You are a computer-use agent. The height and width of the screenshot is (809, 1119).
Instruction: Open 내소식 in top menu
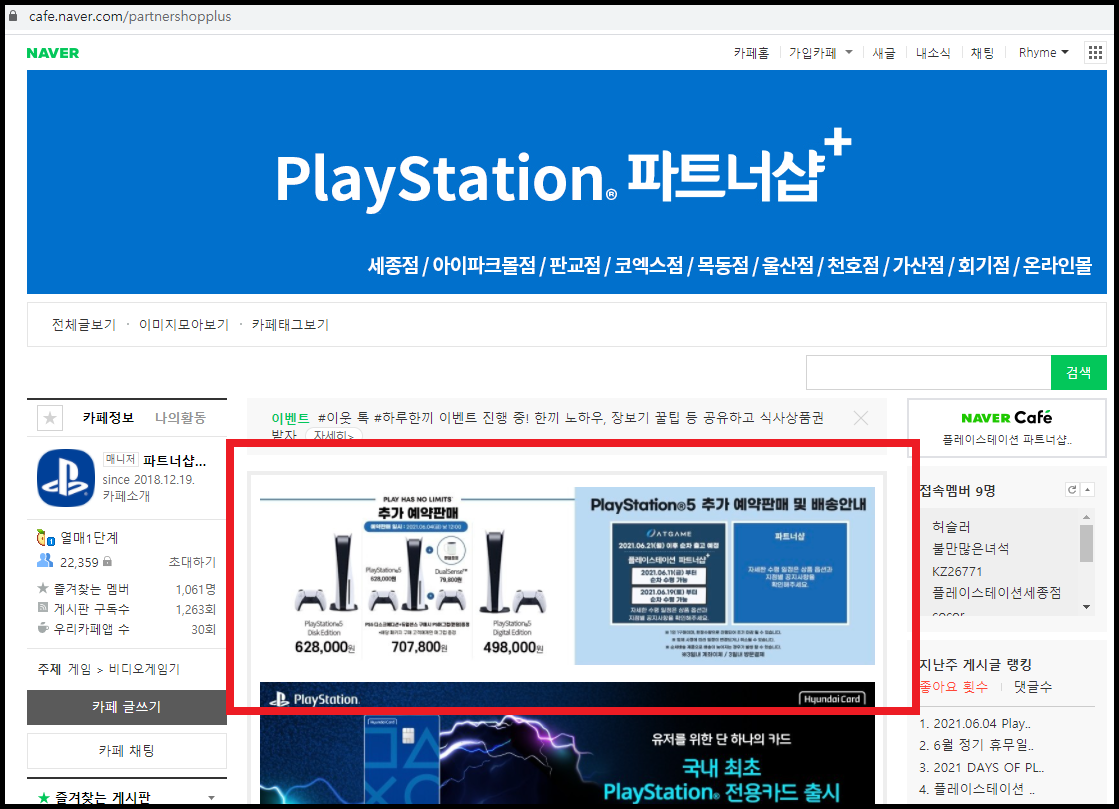(x=933, y=53)
